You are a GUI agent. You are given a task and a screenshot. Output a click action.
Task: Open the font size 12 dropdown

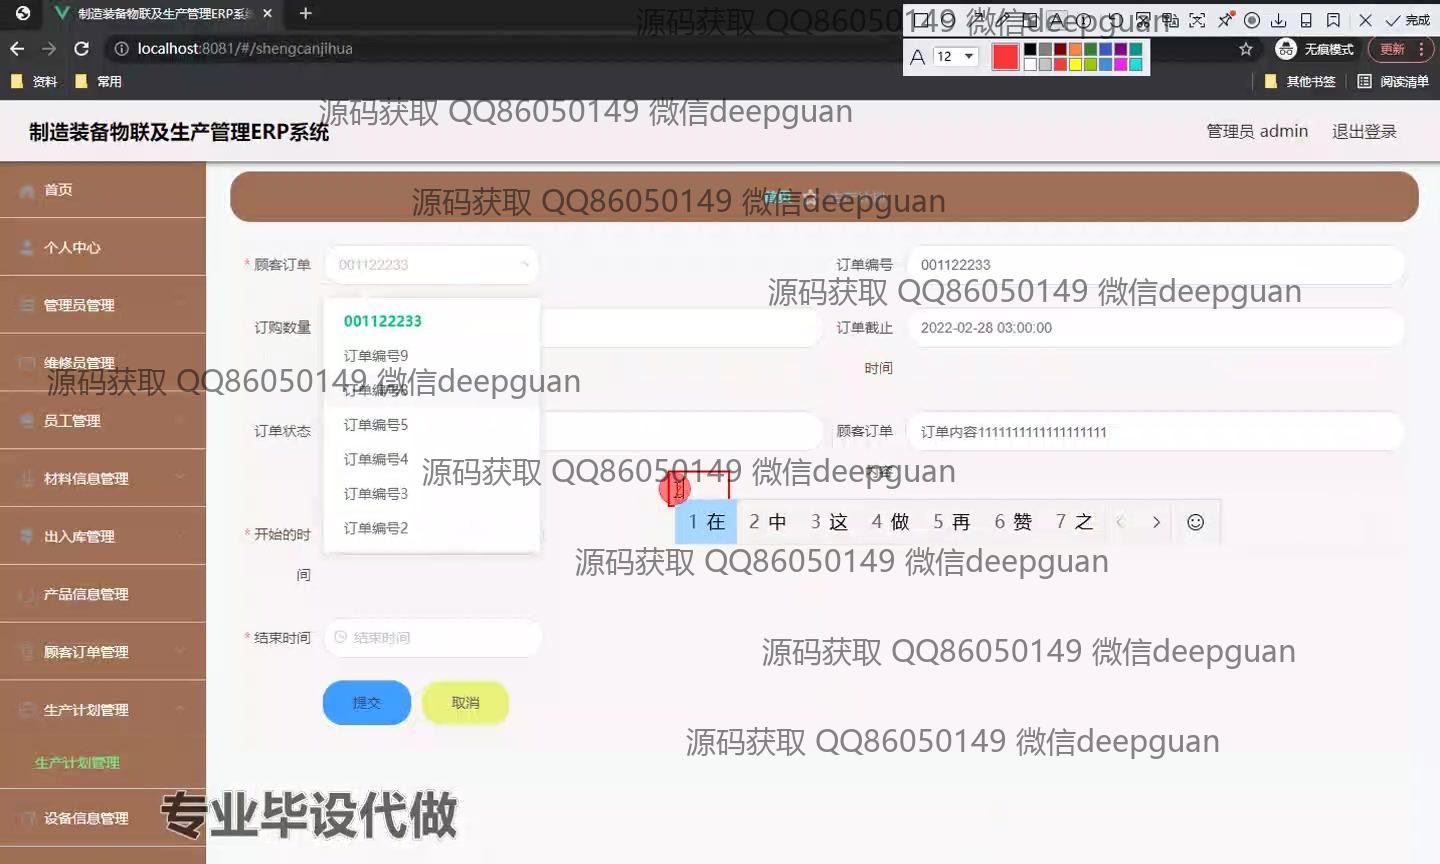[955, 56]
